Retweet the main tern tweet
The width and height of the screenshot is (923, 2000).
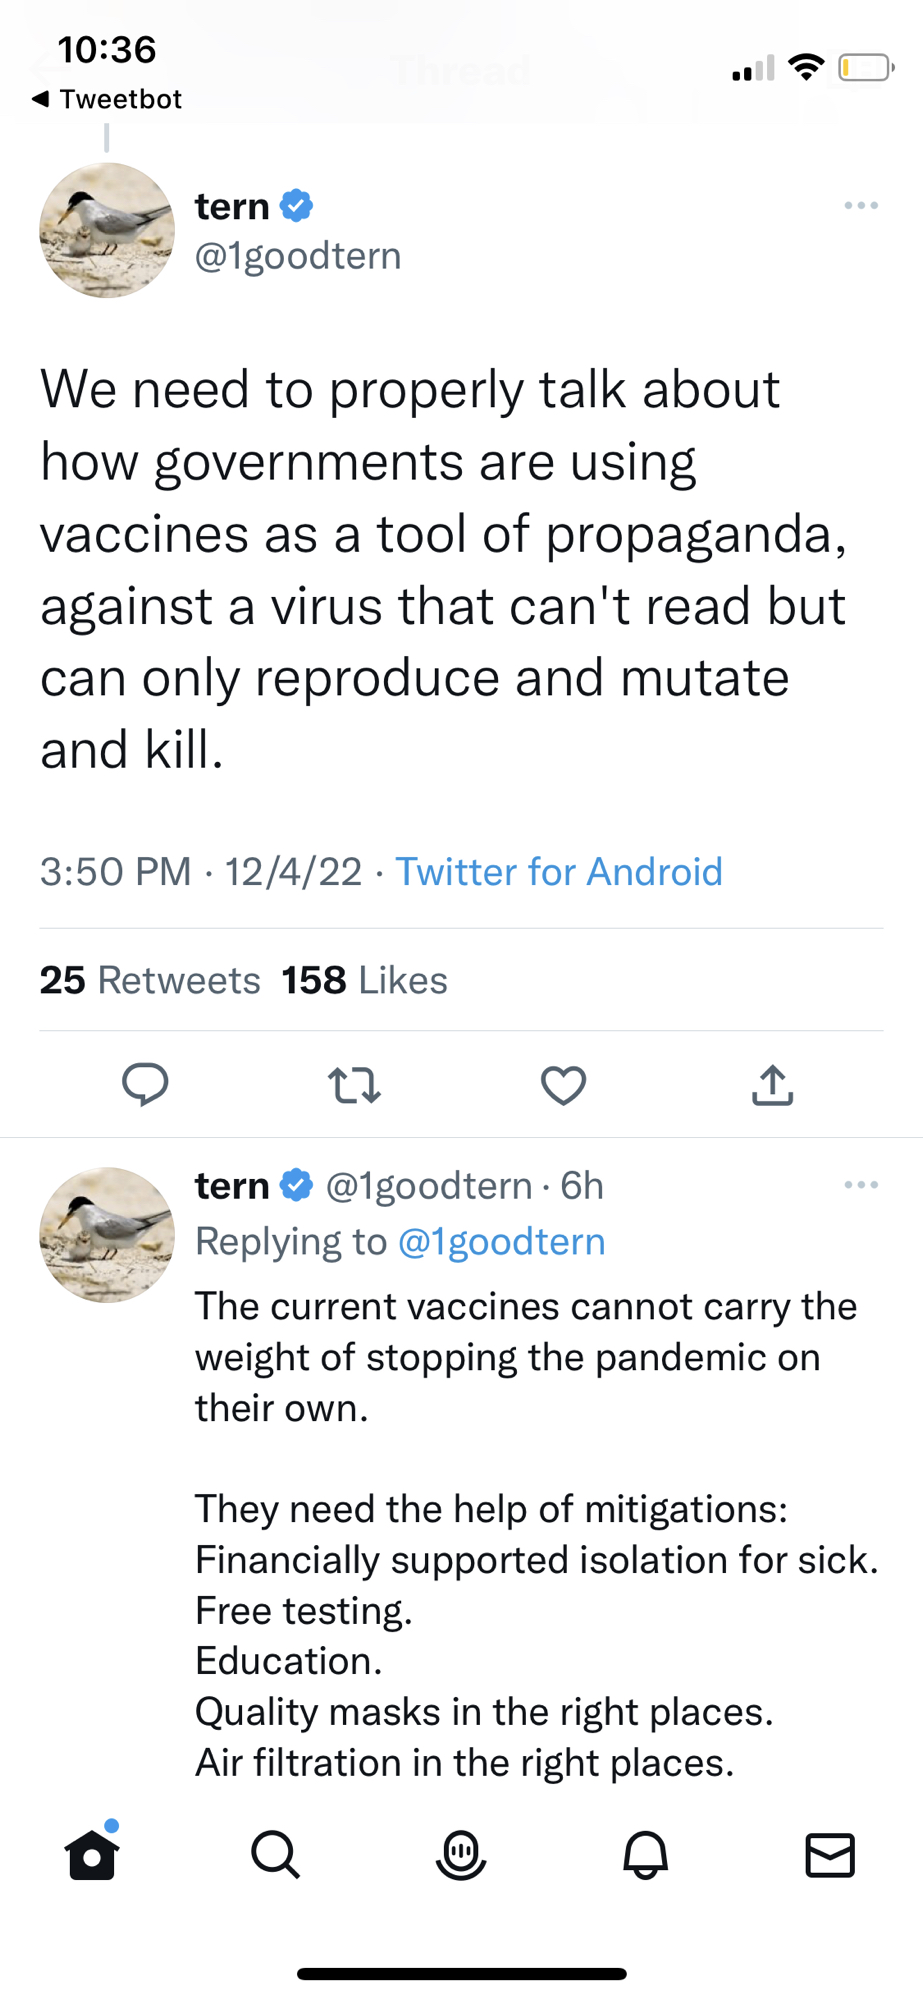354,1084
